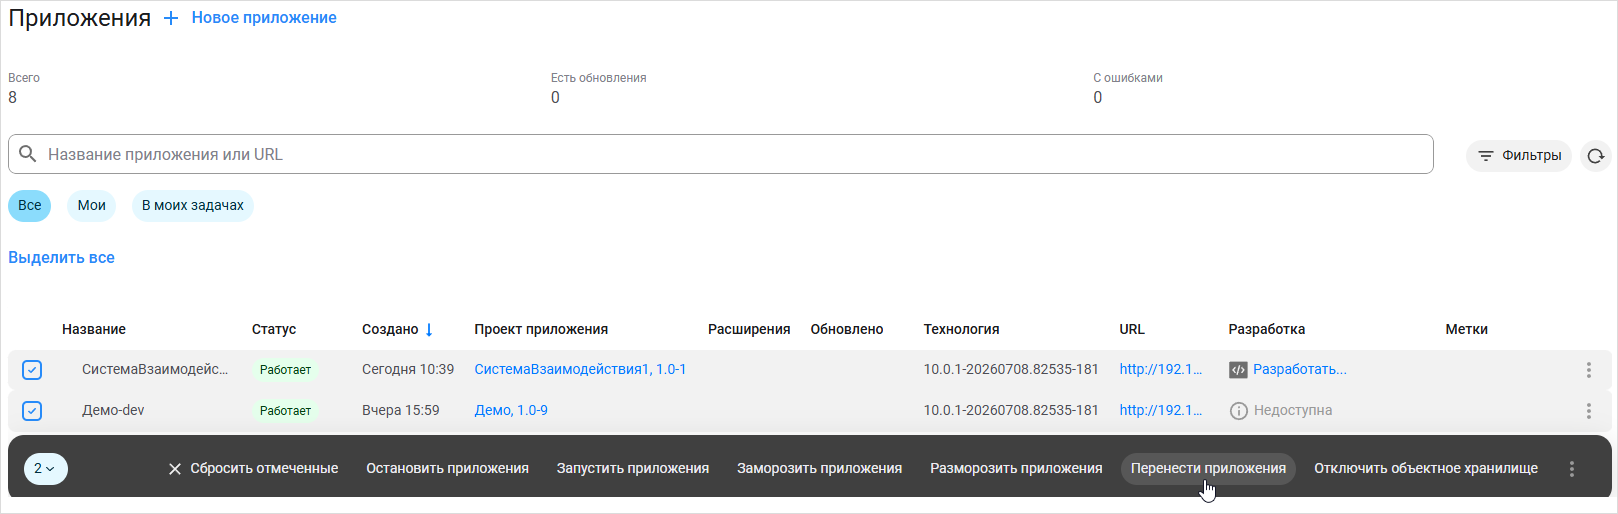The height and width of the screenshot is (514, 1618).
Task: Click the Разработать... link
Action: tap(1300, 370)
